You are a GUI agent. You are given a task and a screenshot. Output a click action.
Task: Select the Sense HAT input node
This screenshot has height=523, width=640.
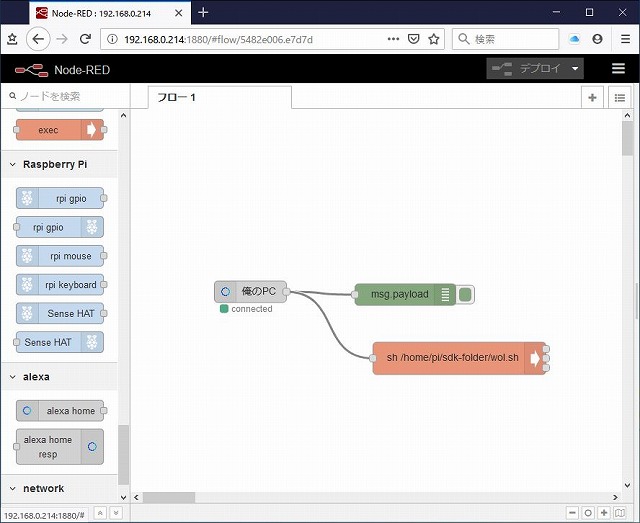pos(60,314)
